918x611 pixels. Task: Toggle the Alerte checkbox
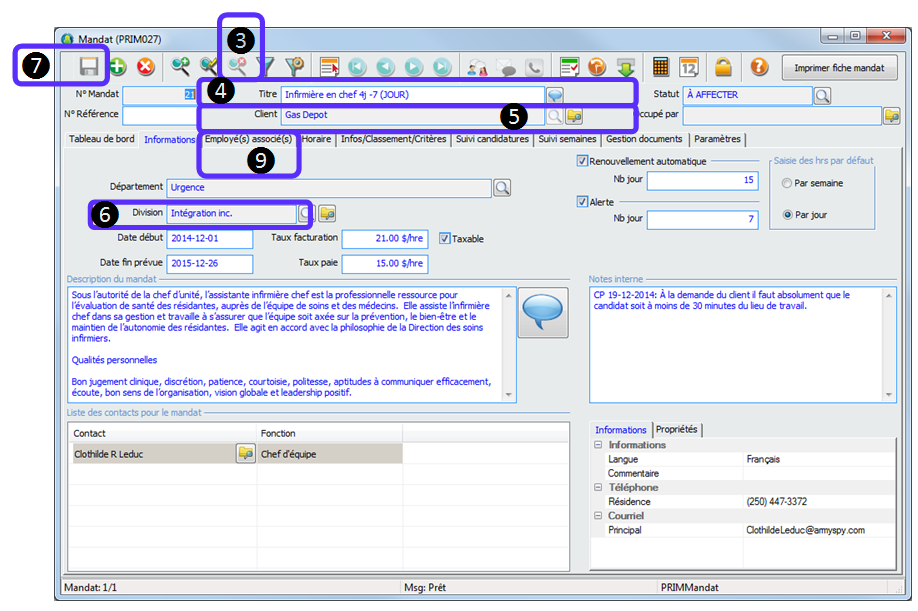click(x=583, y=201)
